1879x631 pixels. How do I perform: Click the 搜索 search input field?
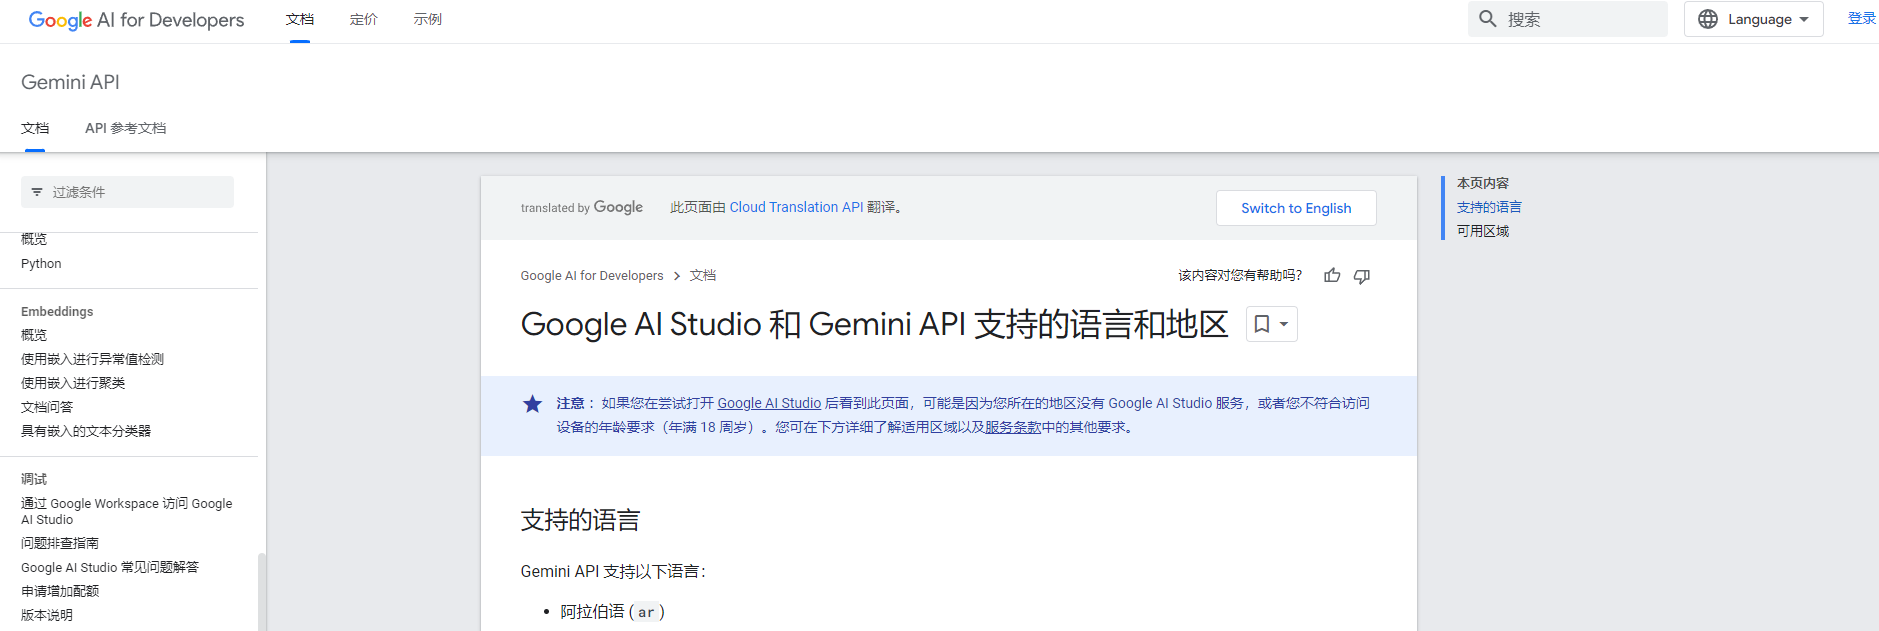(x=1580, y=19)
